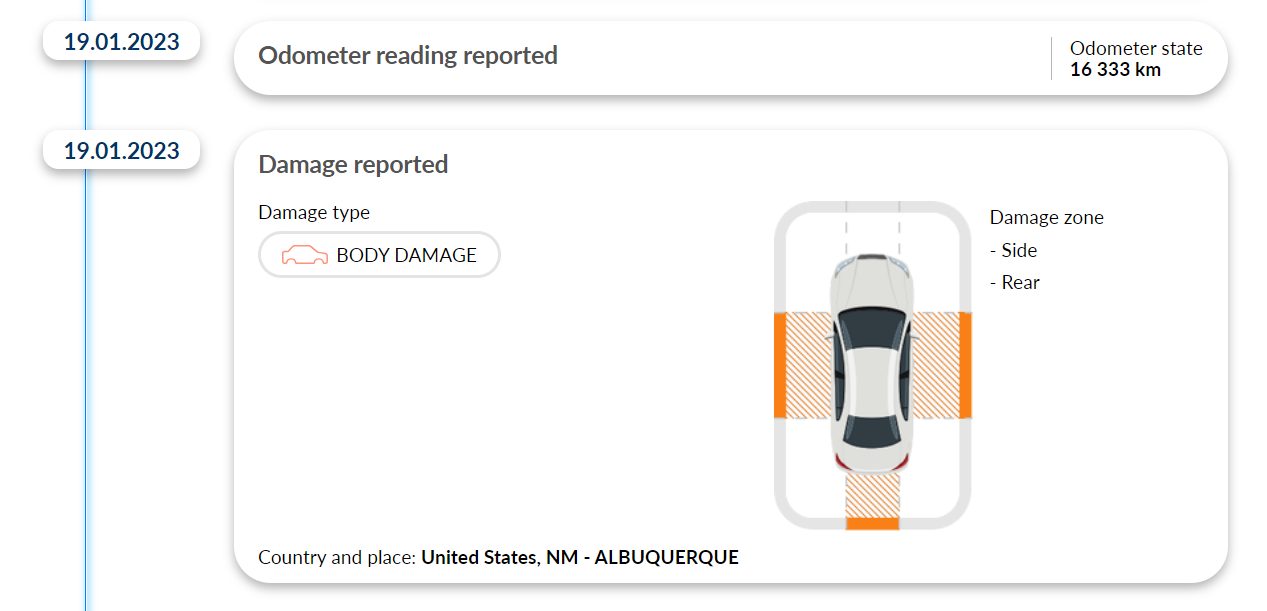Click the Rear damage zone entry

pyautogui.click(x=1015, y=282)
